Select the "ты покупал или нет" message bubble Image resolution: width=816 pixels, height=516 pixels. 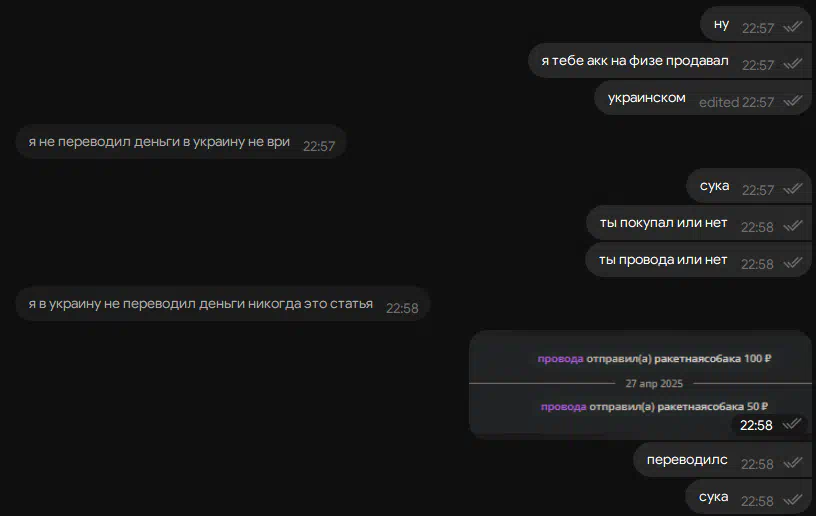click(699, 223)
